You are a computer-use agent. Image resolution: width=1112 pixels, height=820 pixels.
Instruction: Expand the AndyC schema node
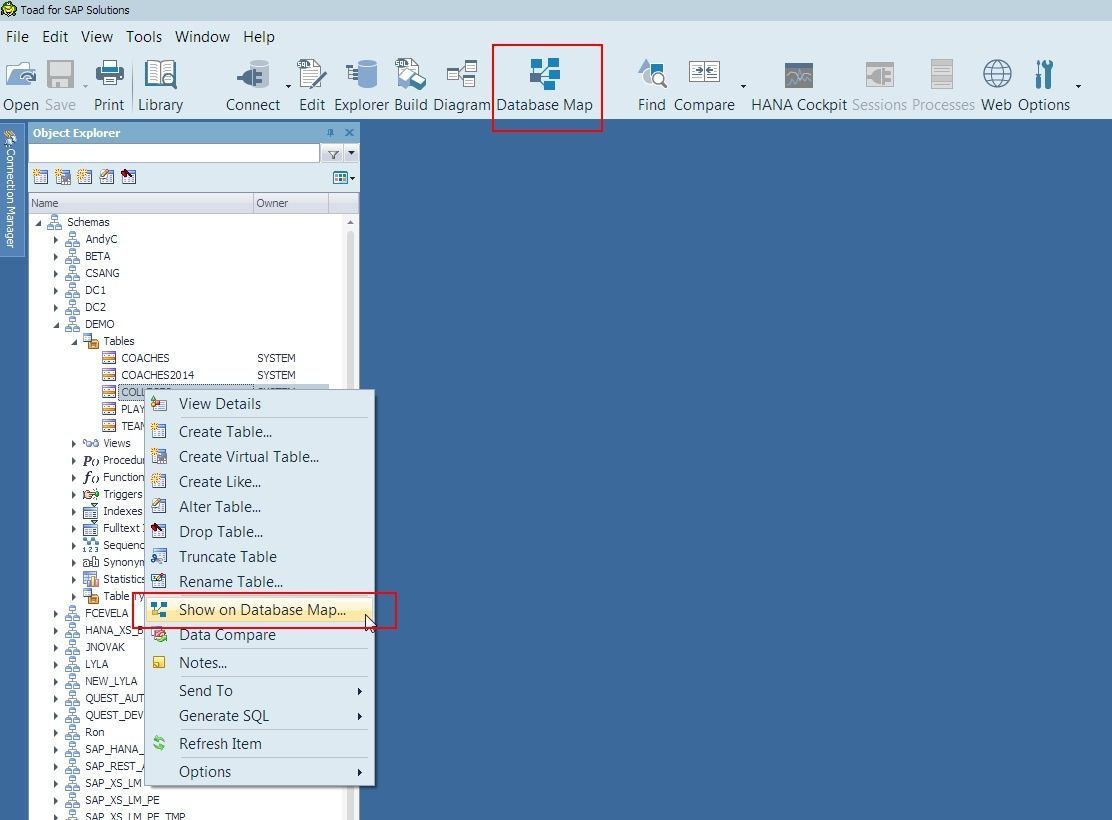click(x=56, y=240)
